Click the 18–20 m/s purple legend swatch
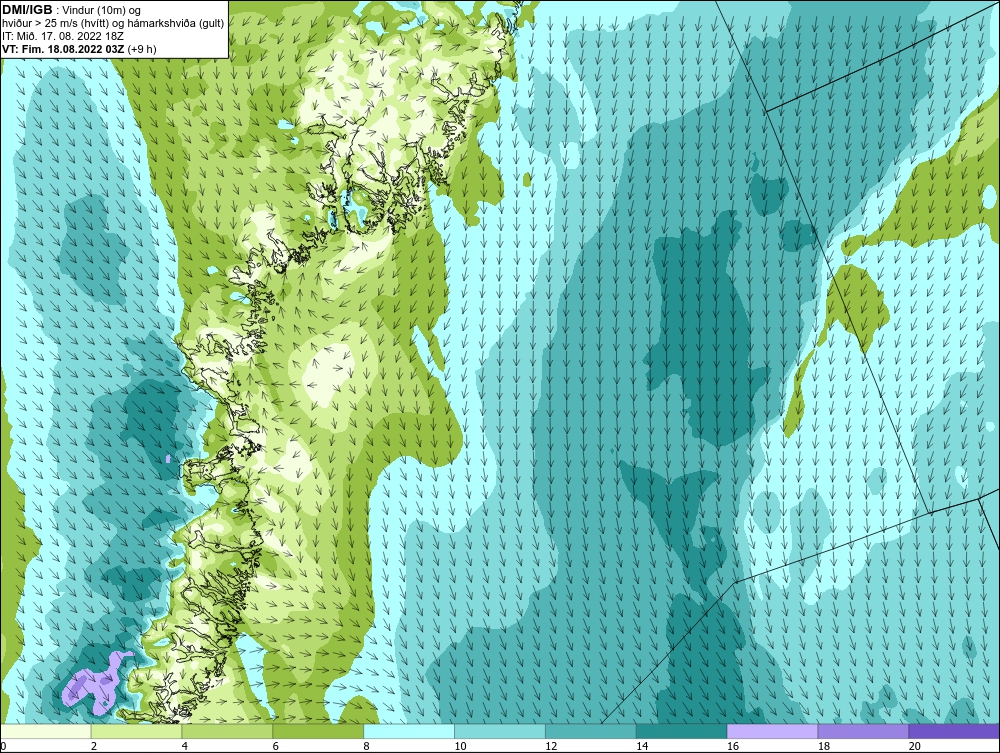1000x753 pixels. click(864, 731)
